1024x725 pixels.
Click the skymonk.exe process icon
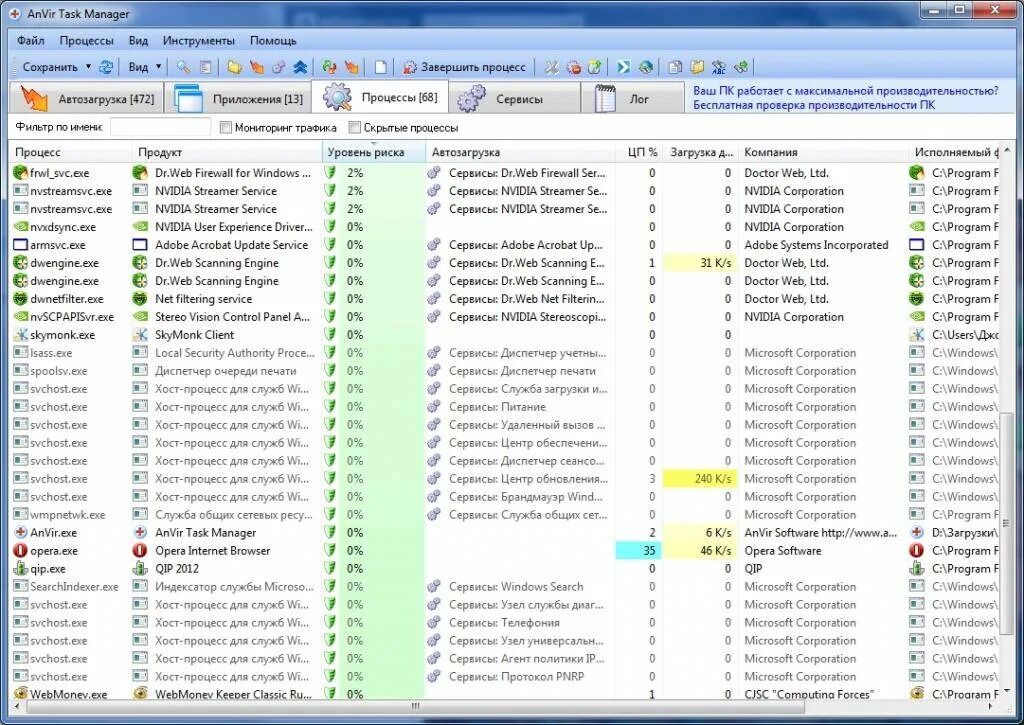(20, 334)
